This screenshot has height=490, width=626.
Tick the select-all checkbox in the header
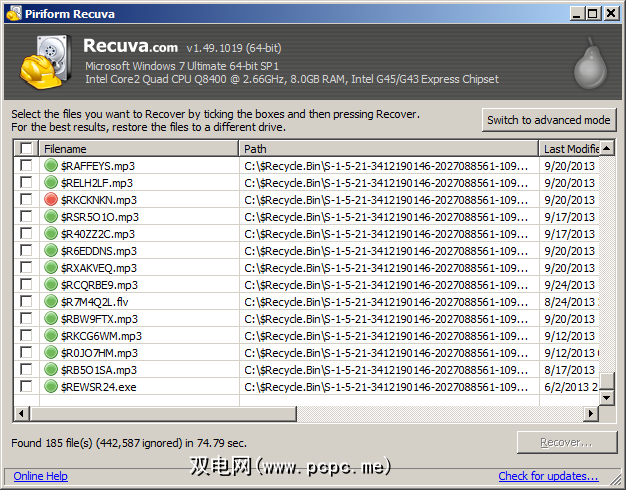pos(26,149)
